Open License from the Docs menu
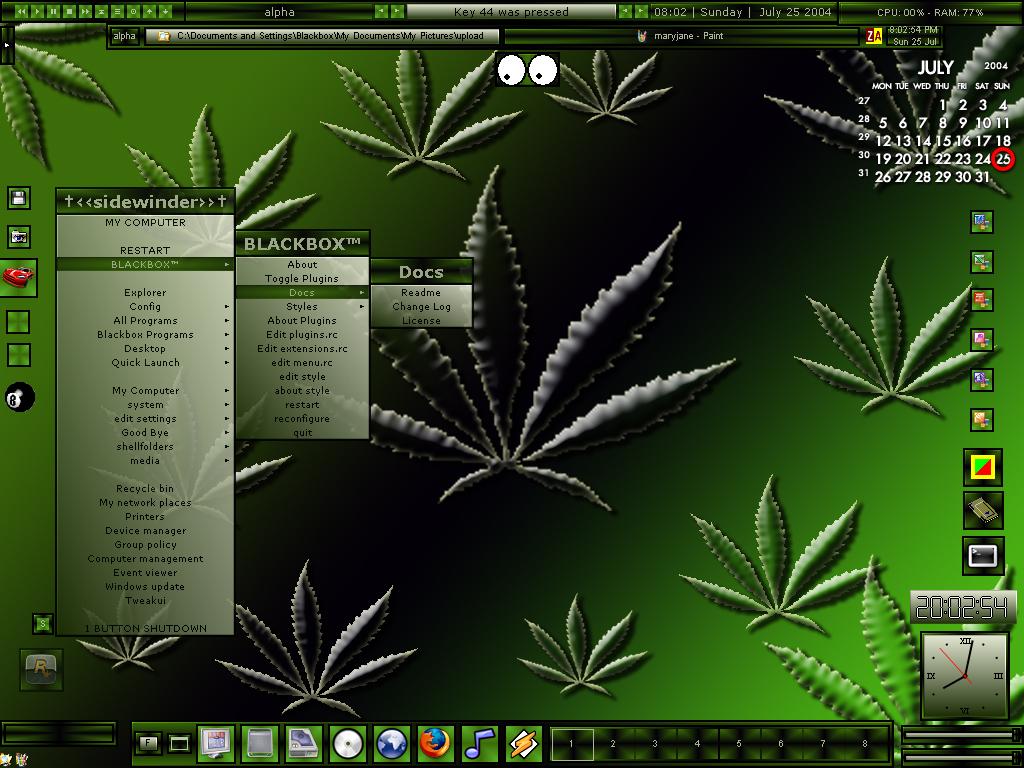Viewport: 1024px width, 768px height. pyautogui.click(x=421, y=321)
